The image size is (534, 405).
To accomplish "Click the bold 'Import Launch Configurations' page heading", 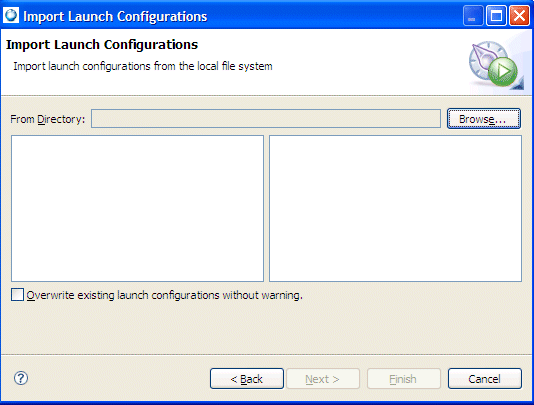I will coord(102,45).
